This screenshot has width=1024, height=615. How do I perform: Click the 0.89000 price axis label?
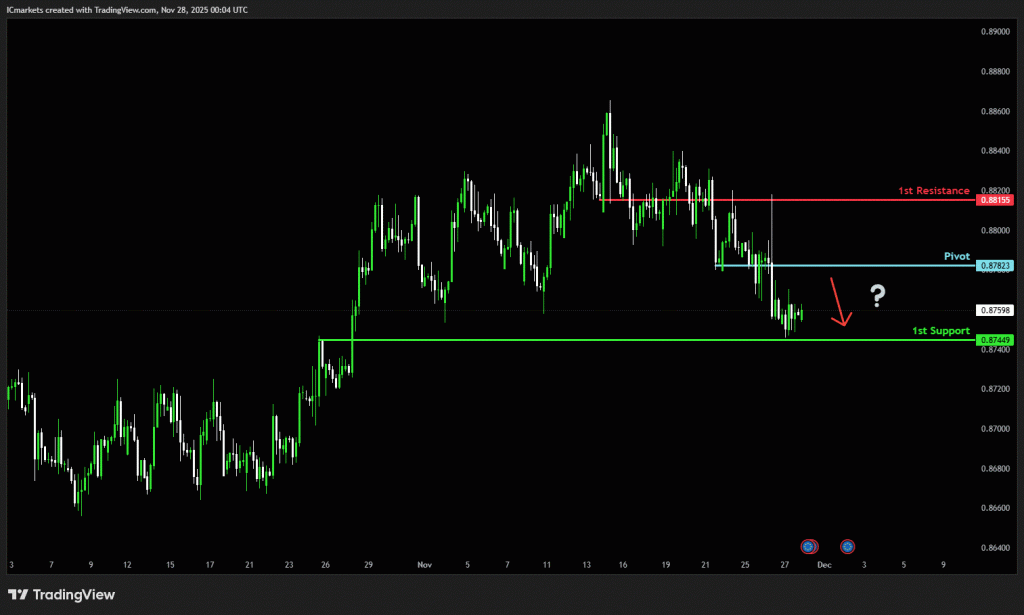[x=994, y=32]
